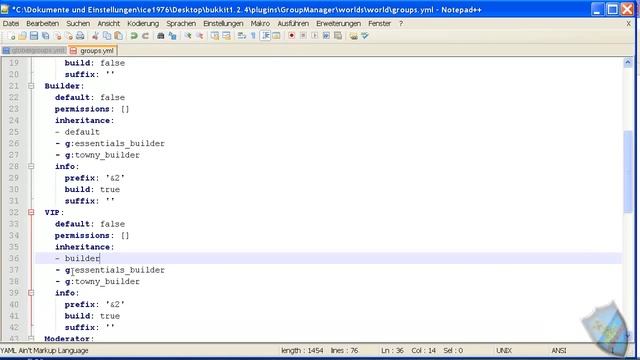Click the Zoom In toolbar icon
This screenshot has width=640, height=360.
188,36
